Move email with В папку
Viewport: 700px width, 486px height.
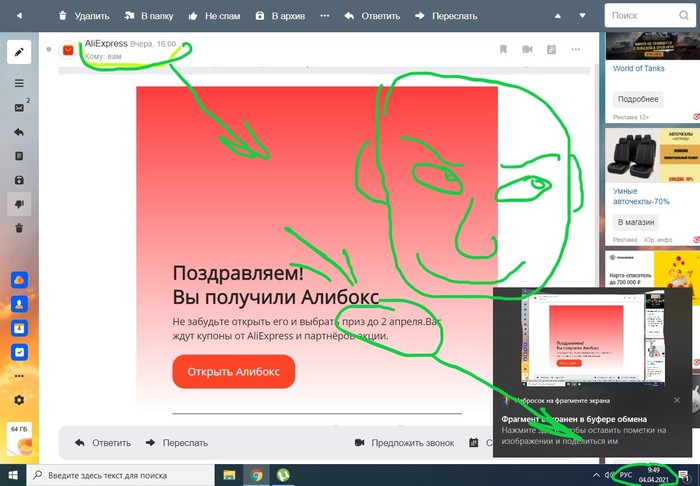(148, 16)
